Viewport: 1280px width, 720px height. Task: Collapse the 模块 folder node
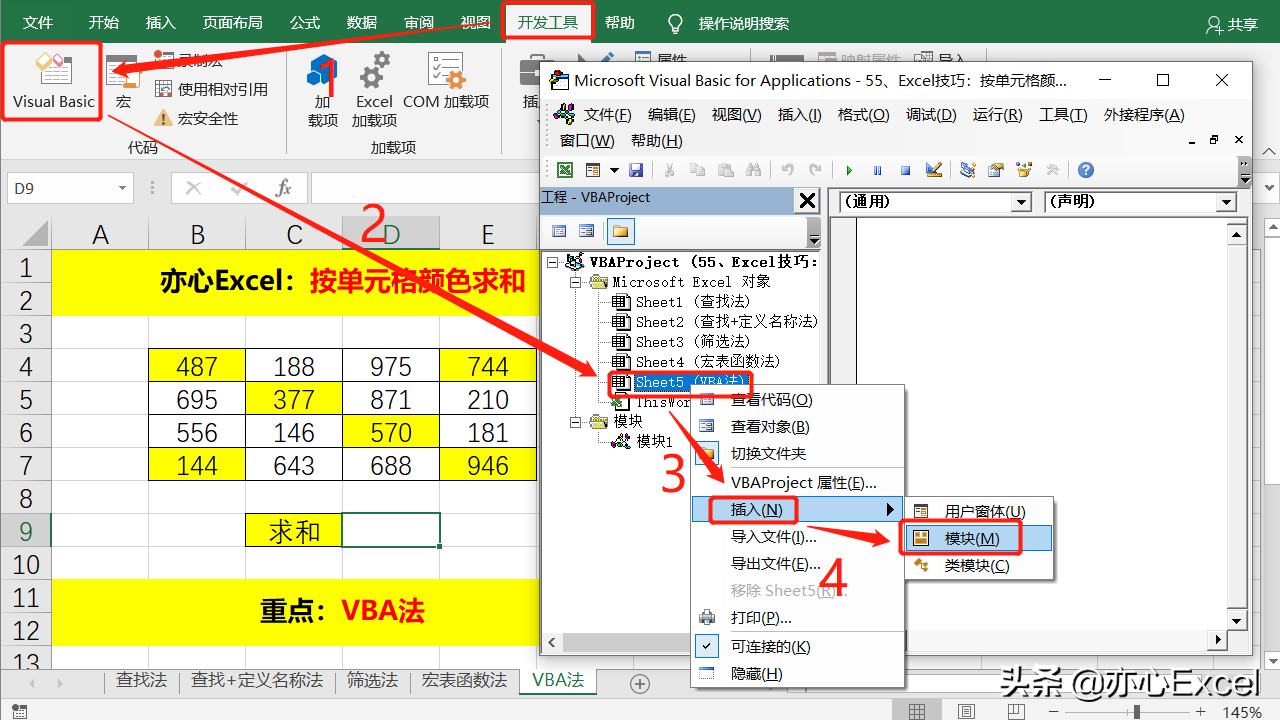point(577,422)
